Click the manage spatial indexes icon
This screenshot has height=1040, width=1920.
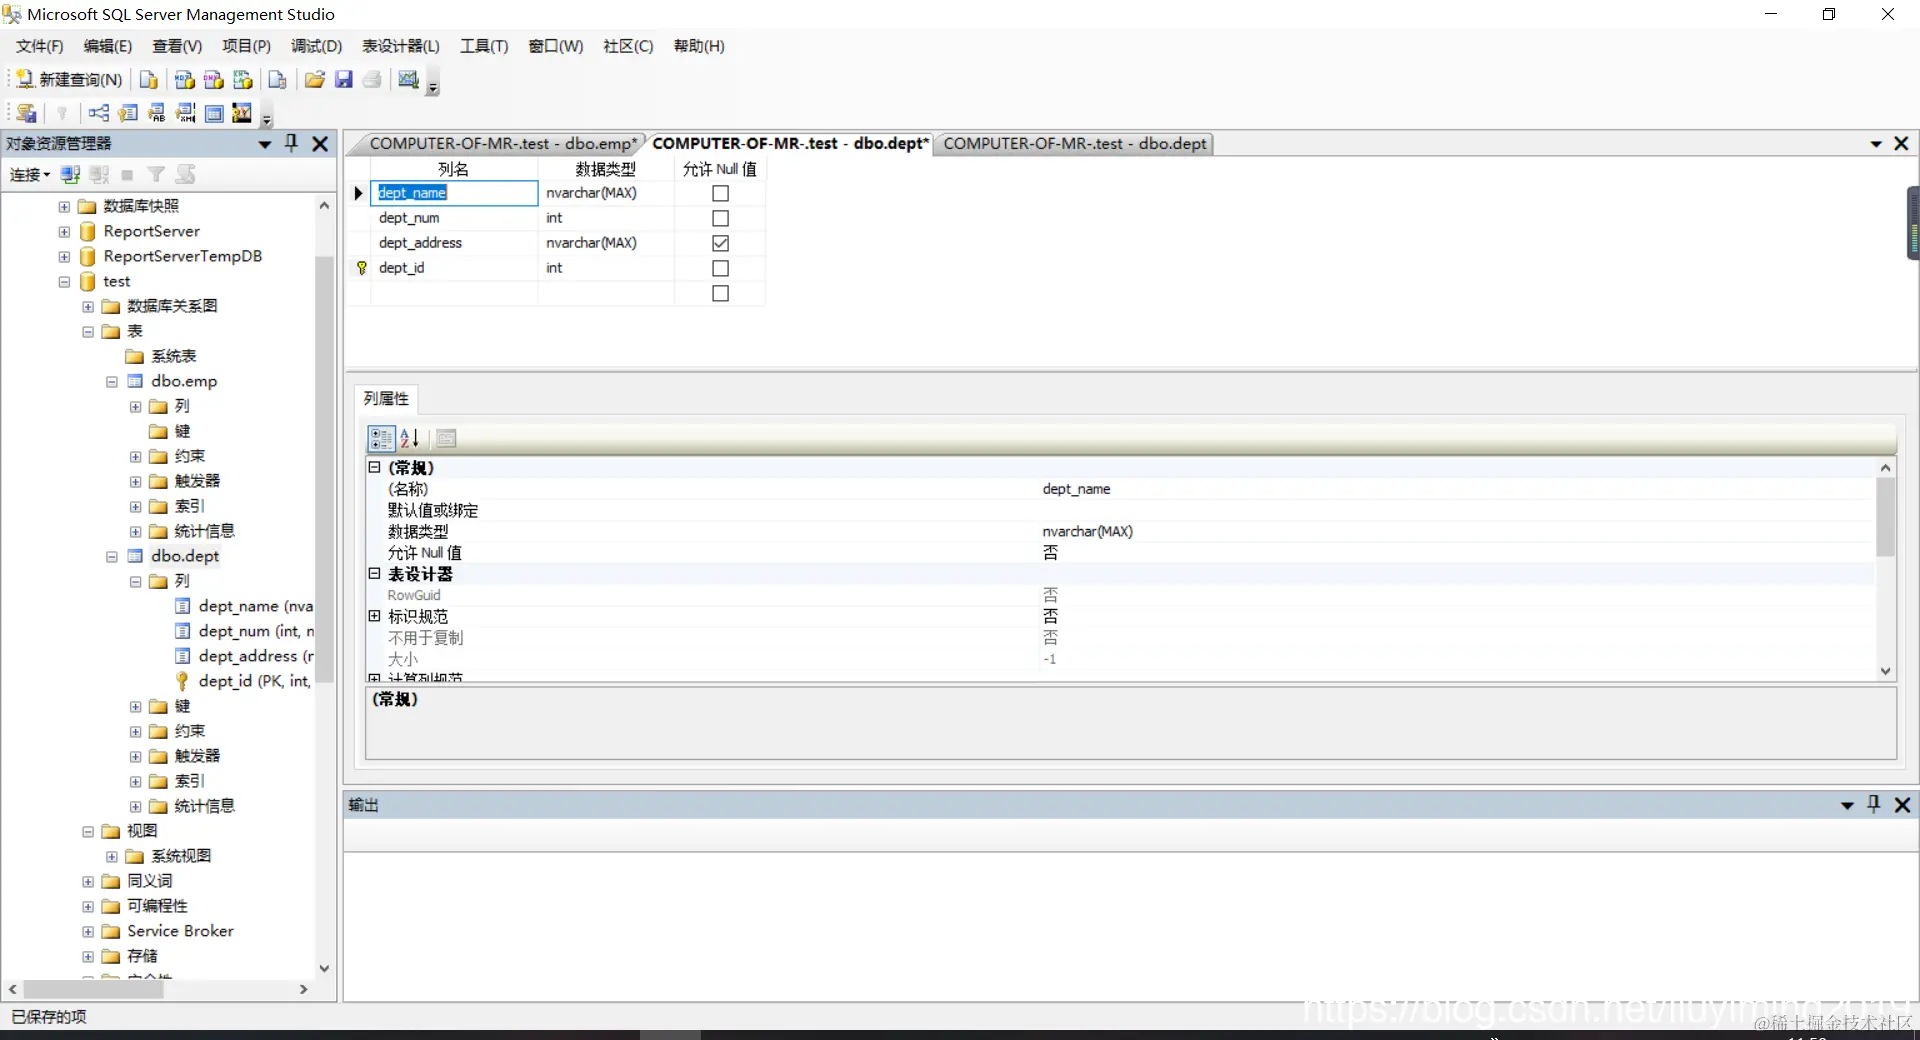click(x=242, y=113)
